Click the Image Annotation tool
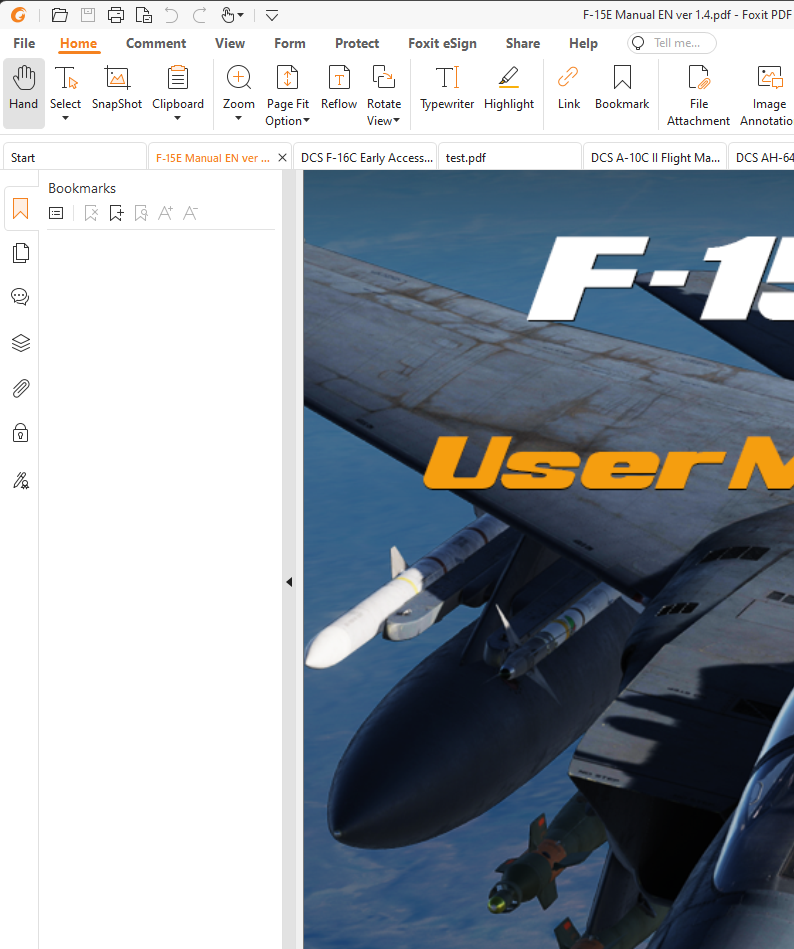Image resolution: width=794 pixels, height=949 pixels. click(767, 96)
